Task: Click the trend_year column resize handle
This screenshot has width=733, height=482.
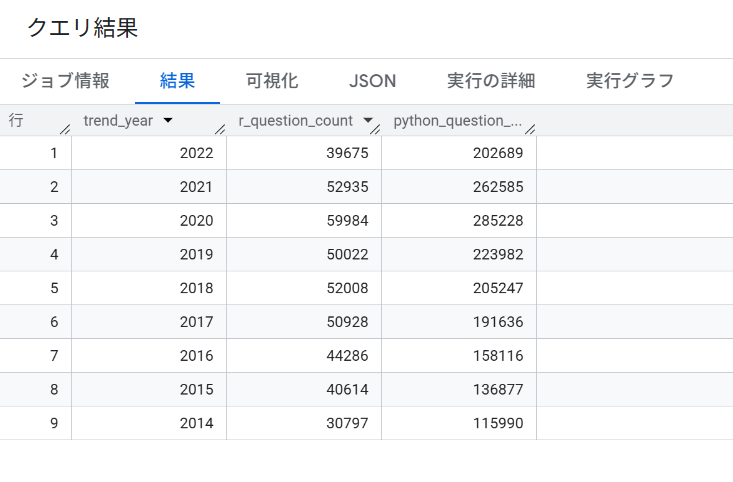Action: (x=220, y=127)
